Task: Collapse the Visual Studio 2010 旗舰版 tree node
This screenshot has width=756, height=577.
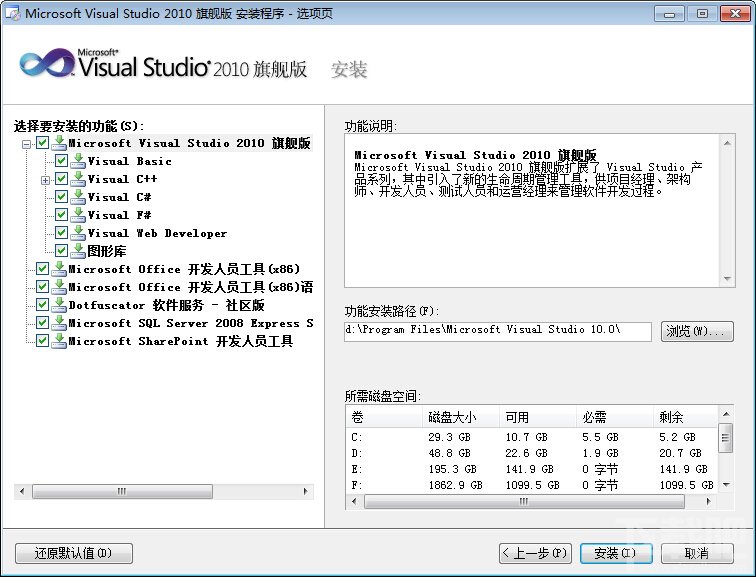Action: coord(27,144)
